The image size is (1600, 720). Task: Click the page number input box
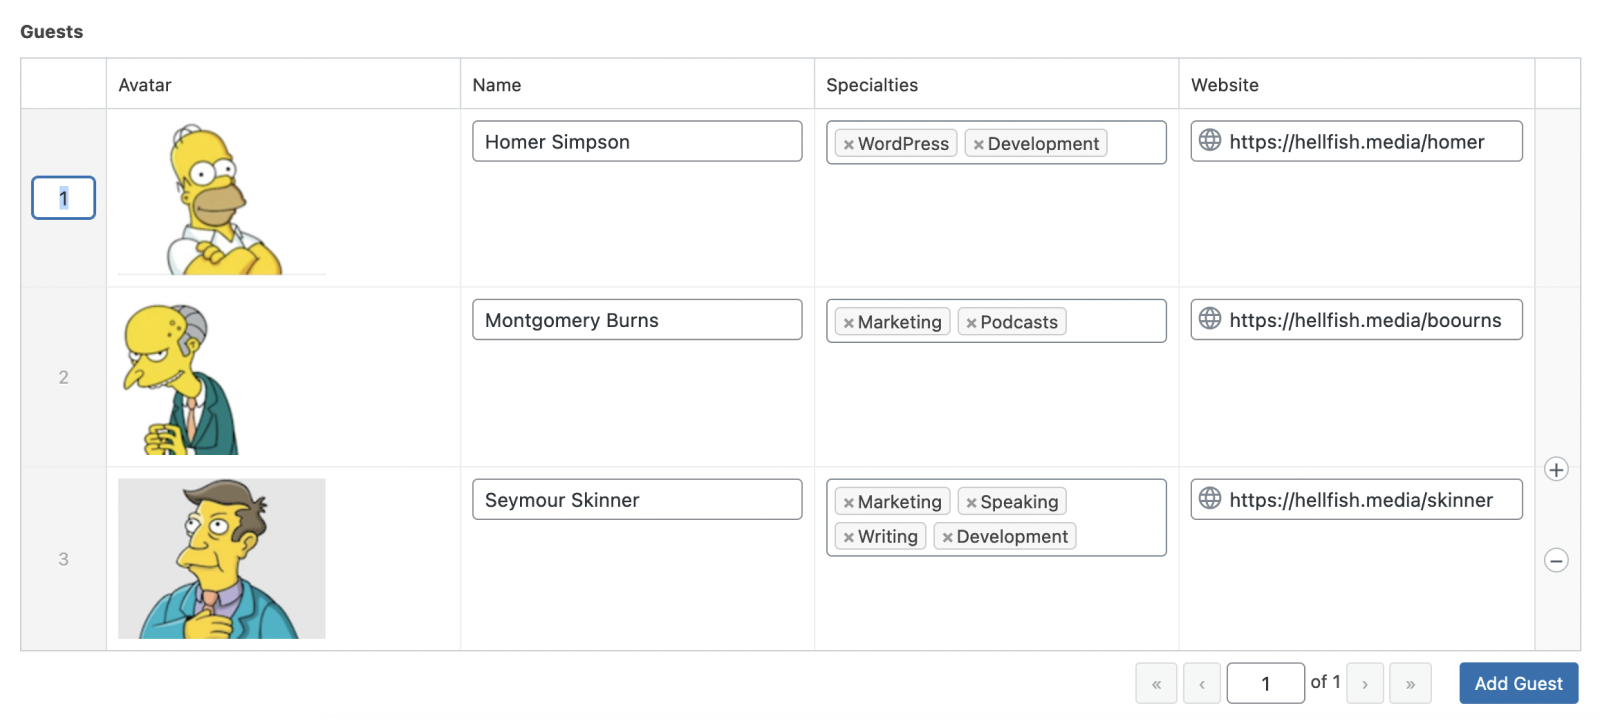pos(1266,682)
